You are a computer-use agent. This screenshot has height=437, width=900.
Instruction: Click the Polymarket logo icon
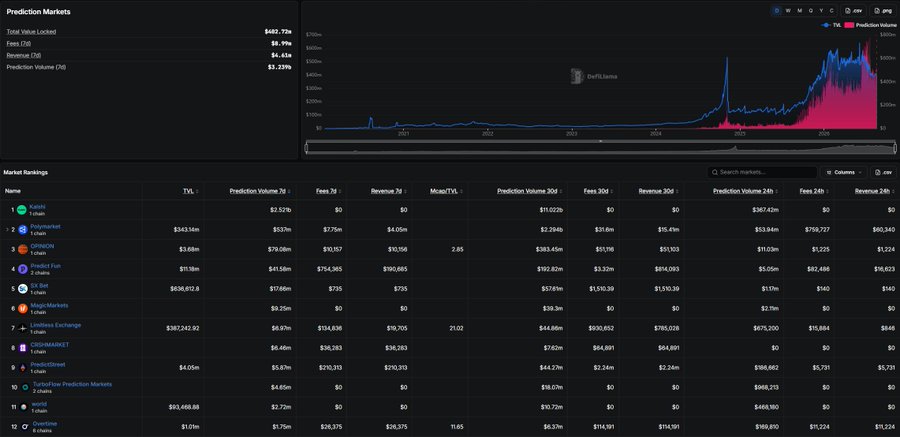click(22, 230)
